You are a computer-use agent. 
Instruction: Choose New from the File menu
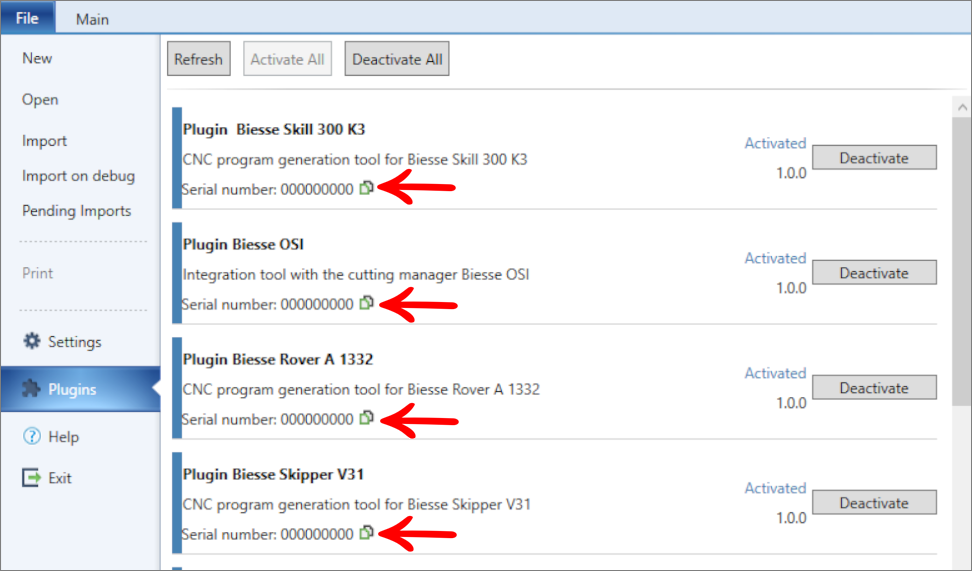pyautogui.click(x=37, y=58)
